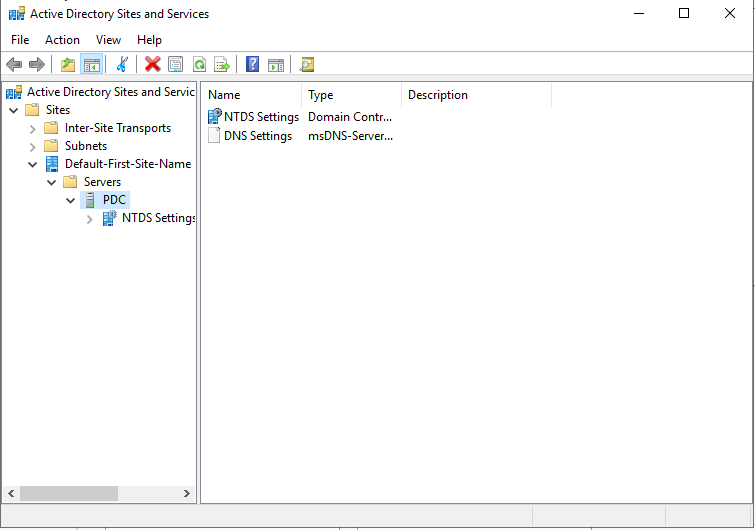755x530 pixels.
Task: Click the 'Domain Contr...' type cell
Action: click(350, 116)
